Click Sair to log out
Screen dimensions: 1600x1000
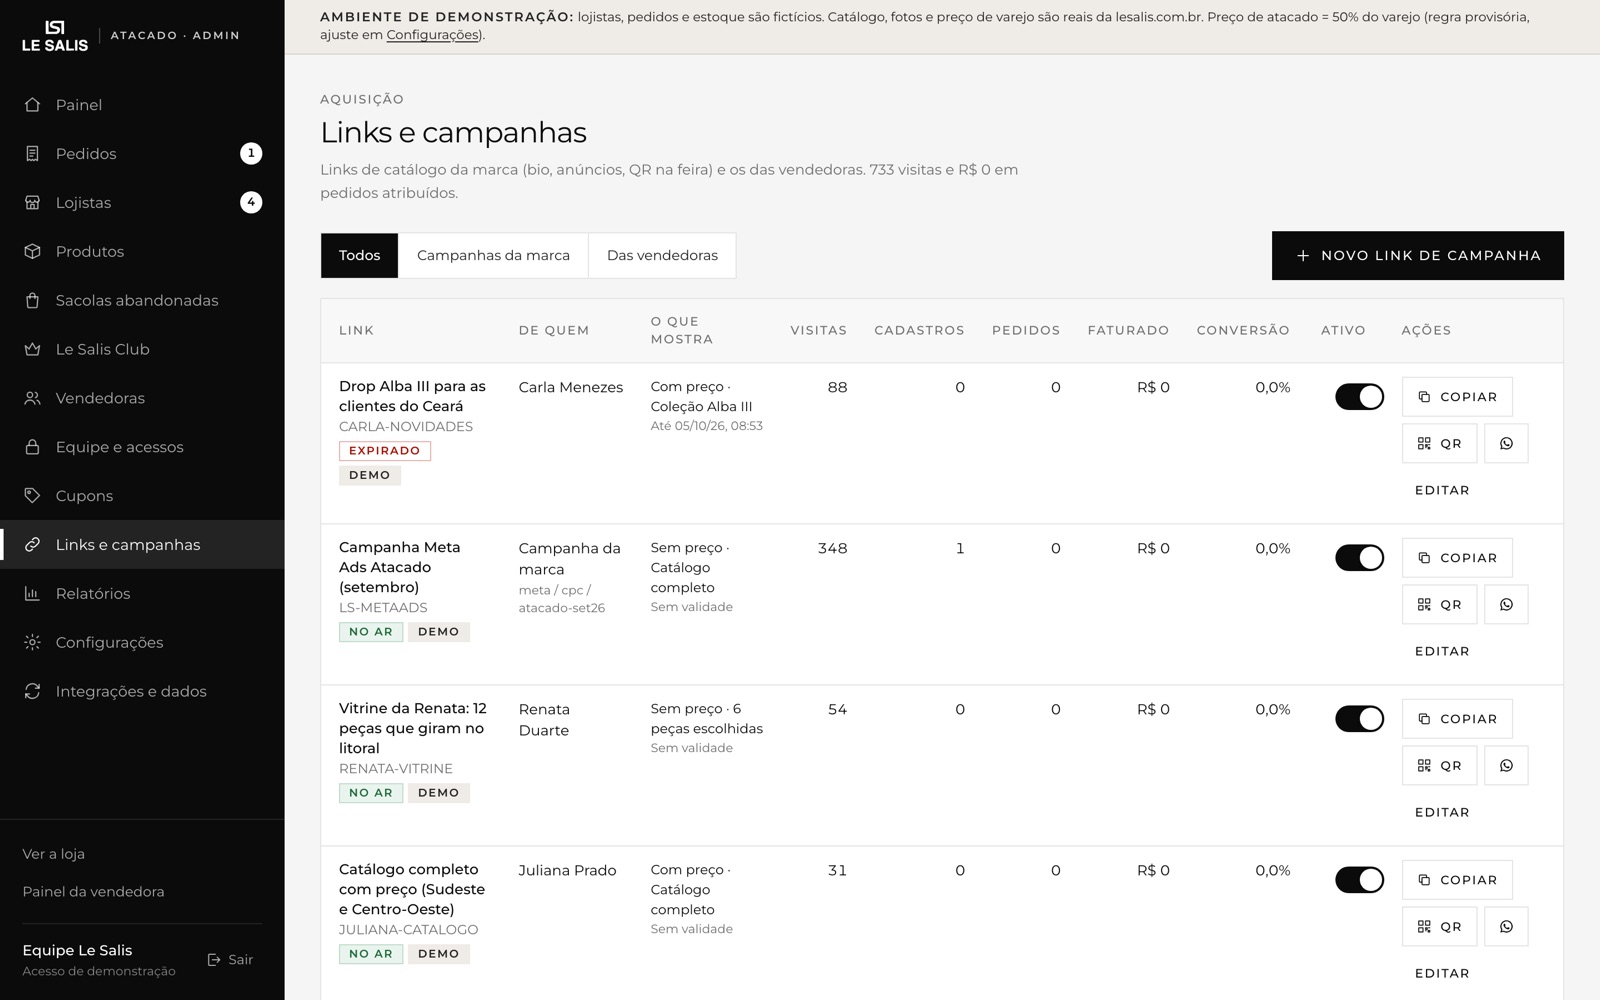pyautogui.click(x=230, y=960)
